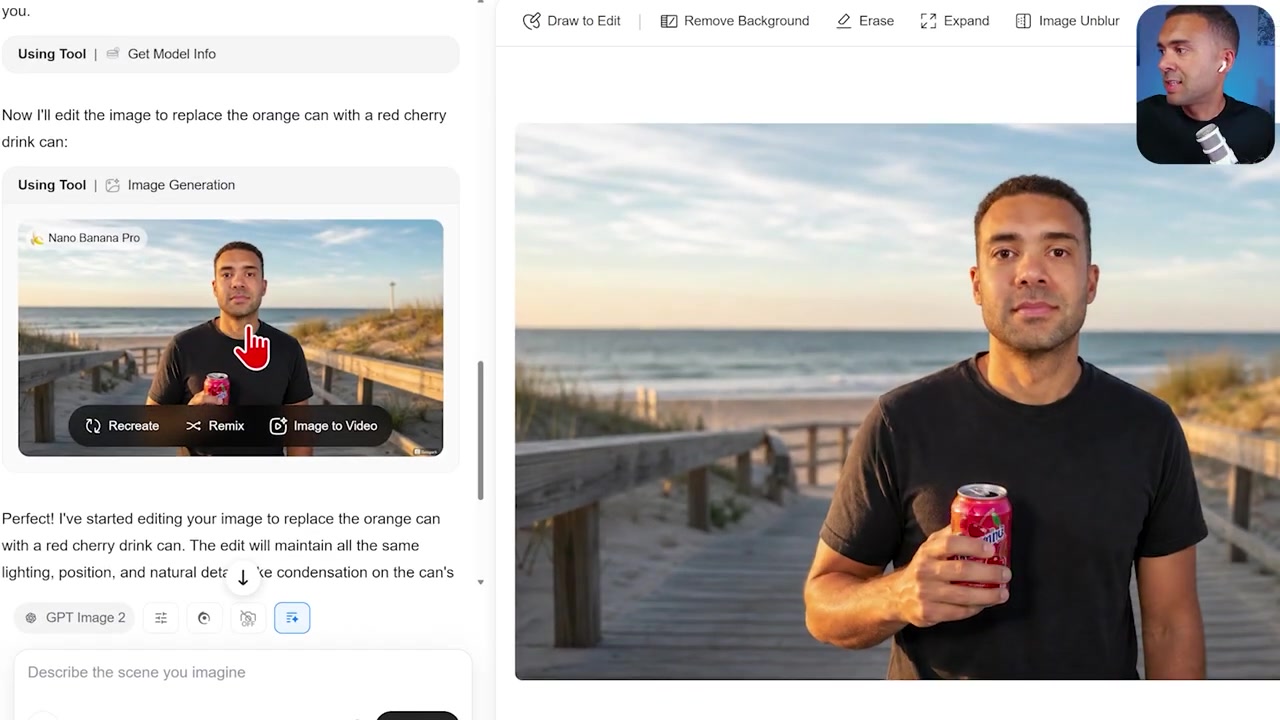Toggle the camera OFF switch icon

[x=248, y=618]
